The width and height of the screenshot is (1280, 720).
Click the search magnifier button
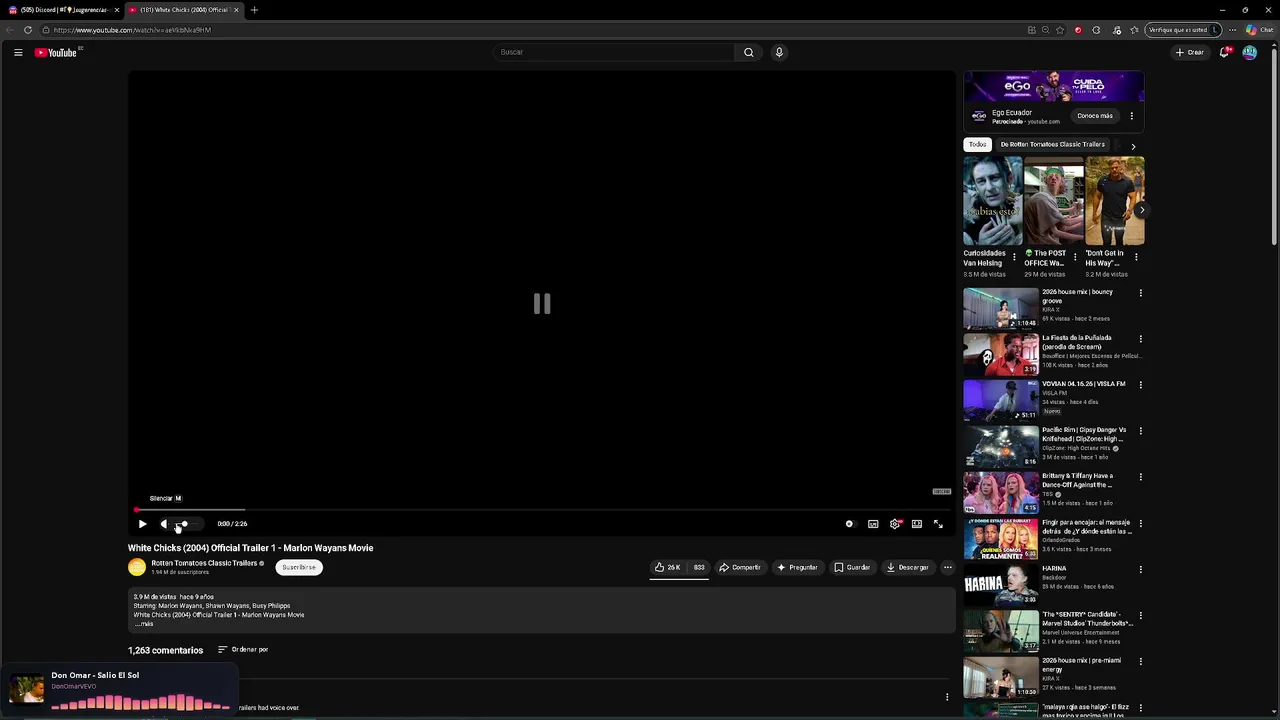click(748, 52)
